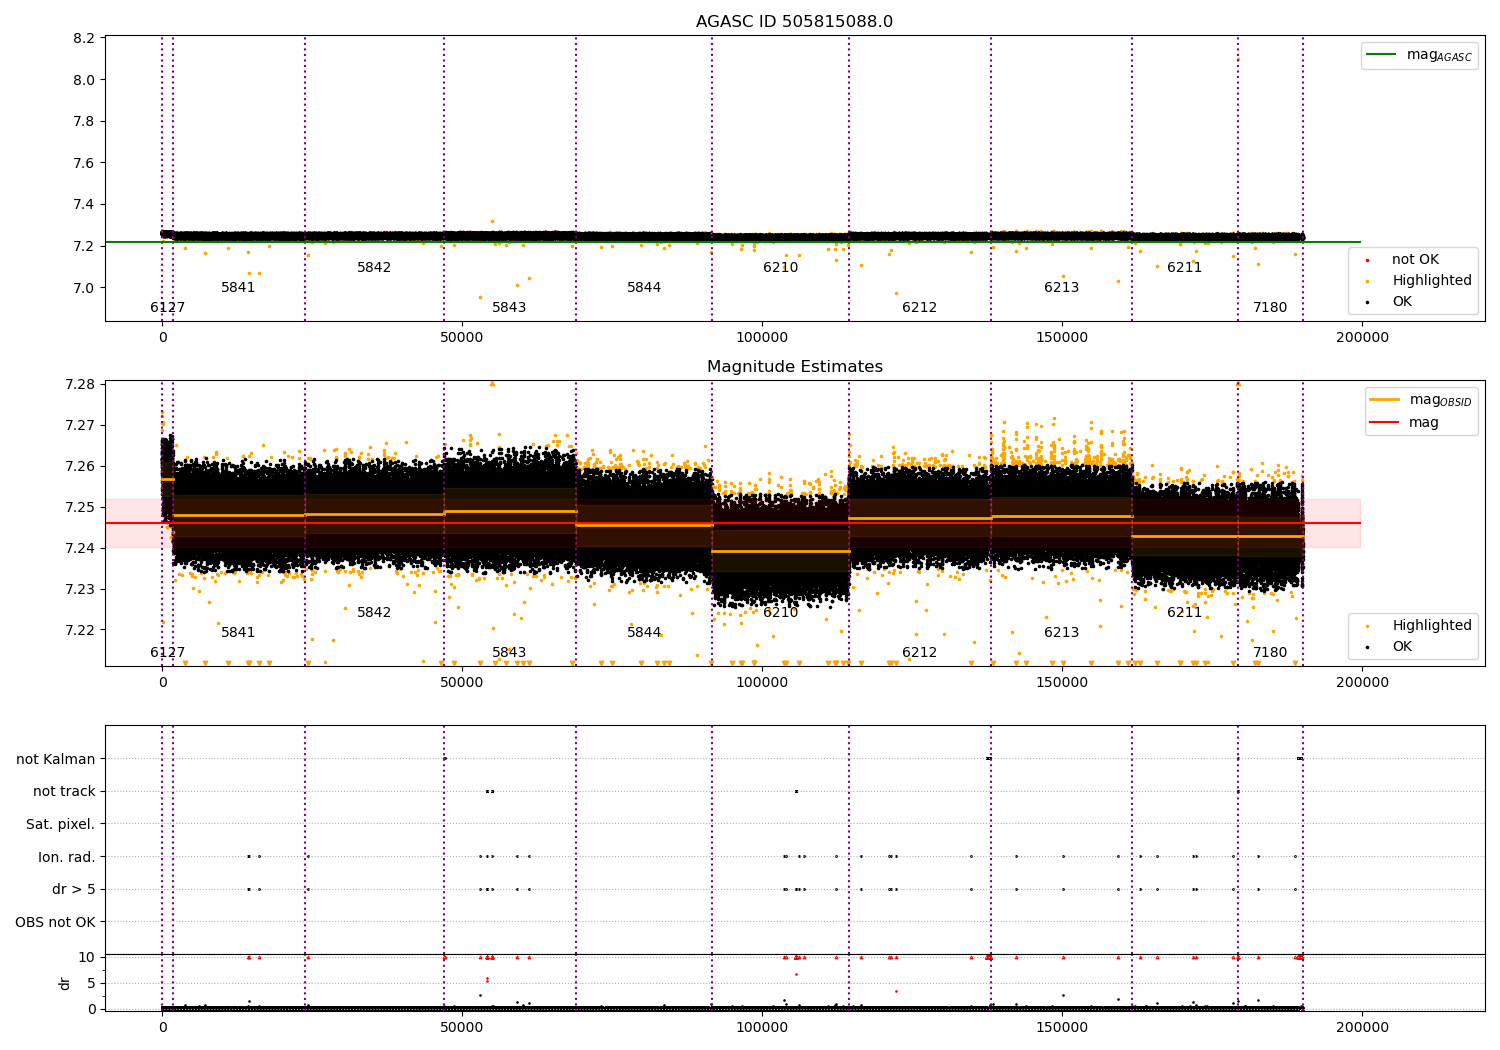
Task: Click 'OK' legend entry in top plot's lower legend
Action: tap(1389, 302)
